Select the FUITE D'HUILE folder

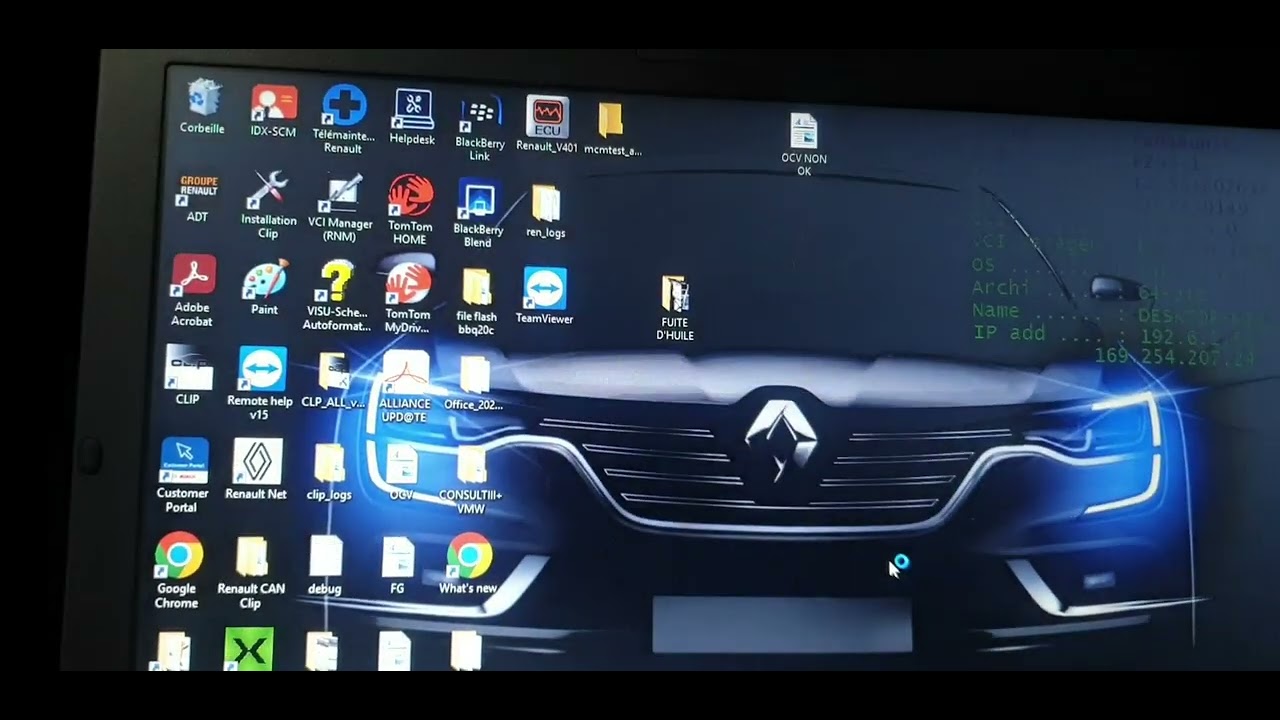tap(675, 308)
